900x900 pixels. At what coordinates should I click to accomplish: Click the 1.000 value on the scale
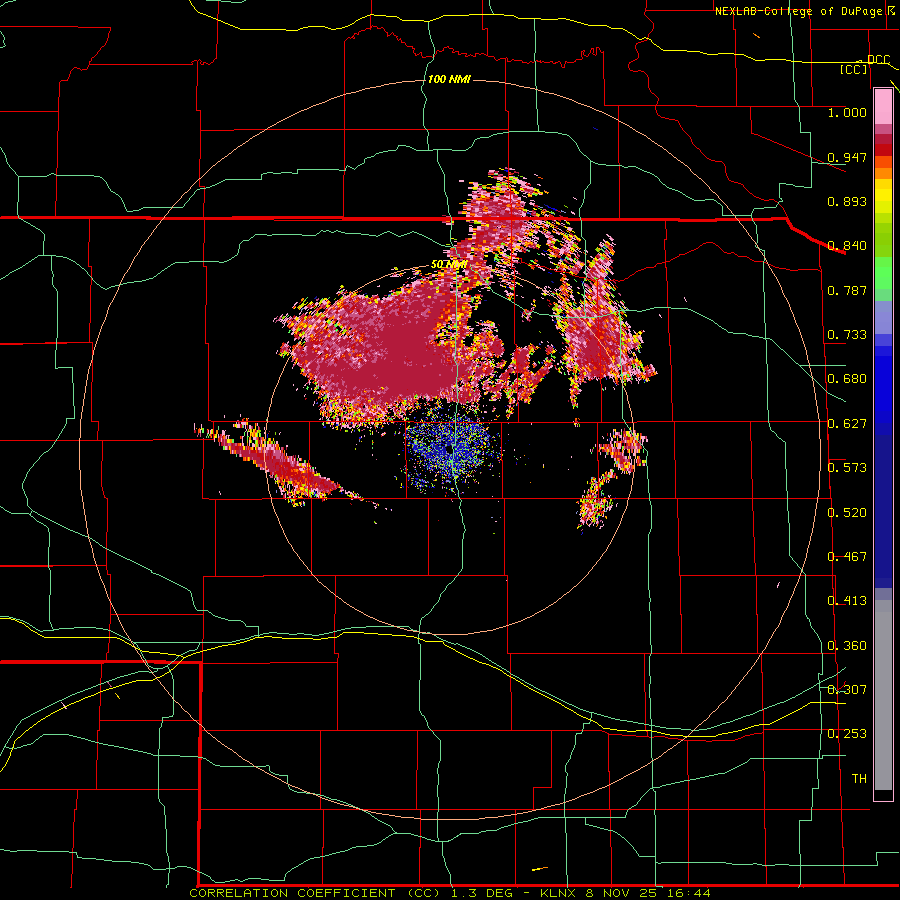point(847,112)
